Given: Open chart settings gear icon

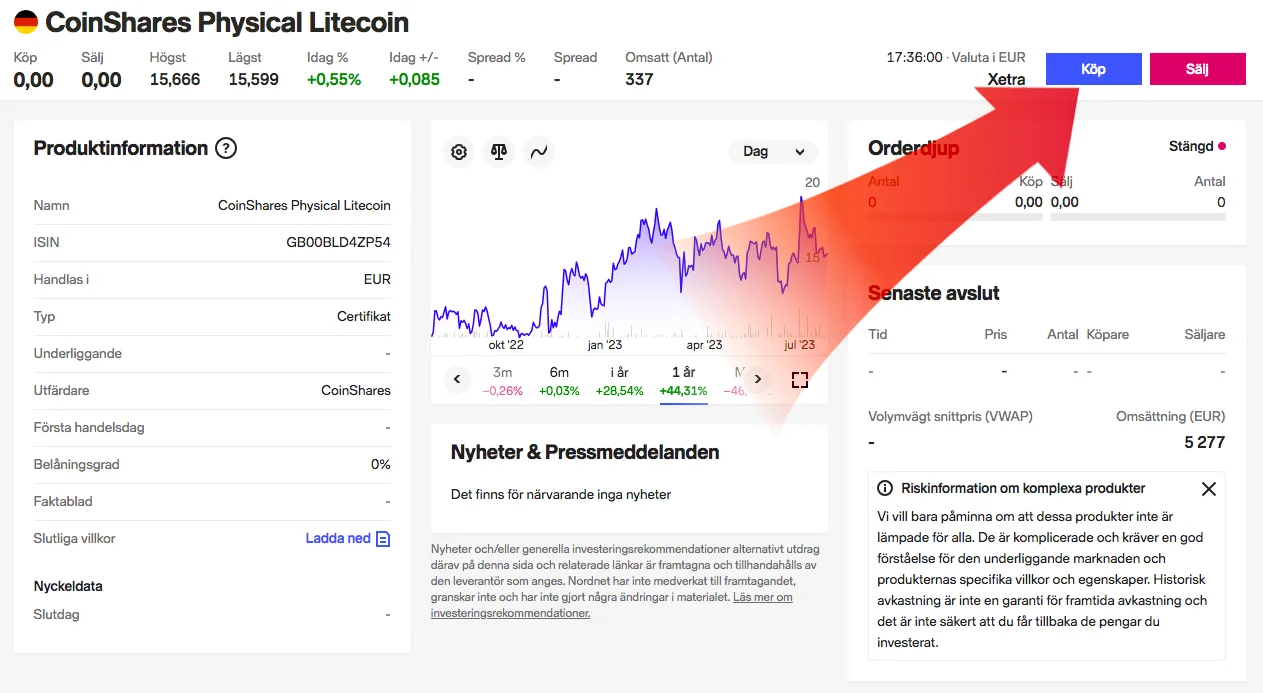Looking at the screenshot, I should (x=459, y=152).
